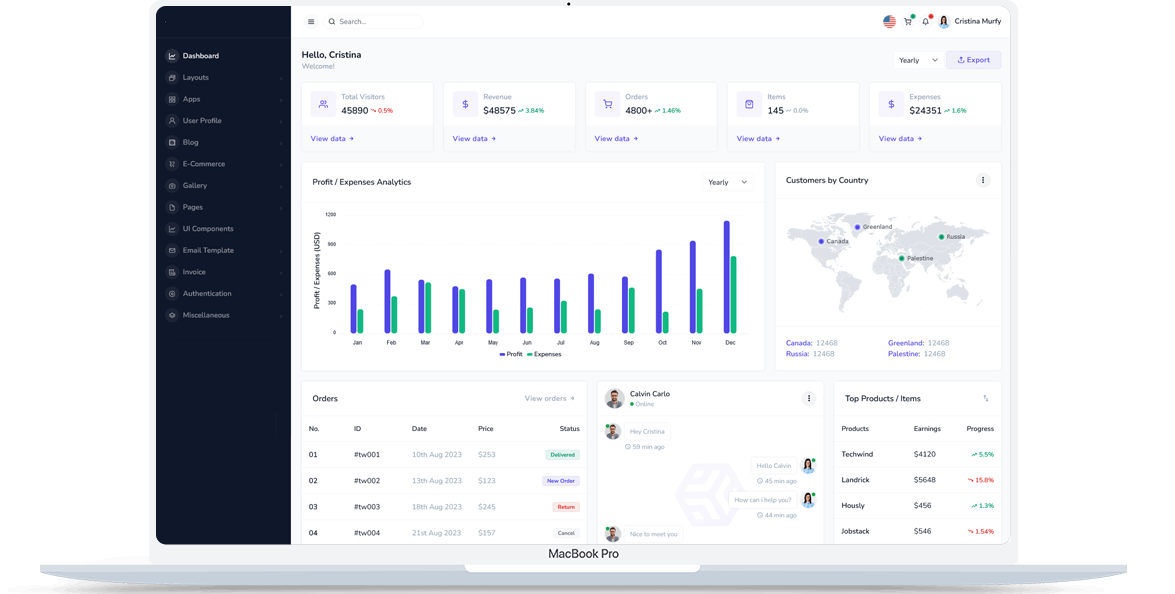Click the hamburger menu icon
1175x594 pixels.
pyautogui.click(x=311, y=21)
